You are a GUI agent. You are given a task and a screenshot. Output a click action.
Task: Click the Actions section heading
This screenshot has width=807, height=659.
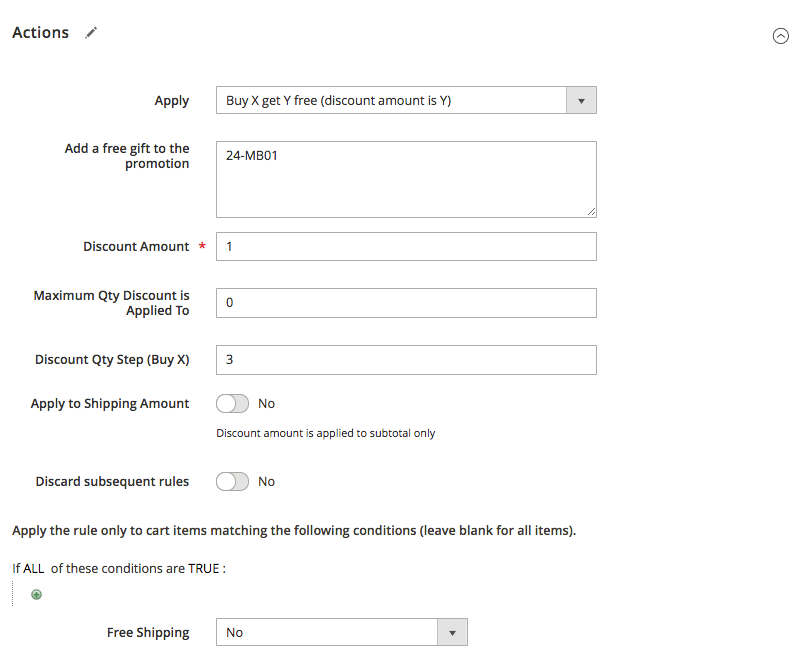(41, 33)
